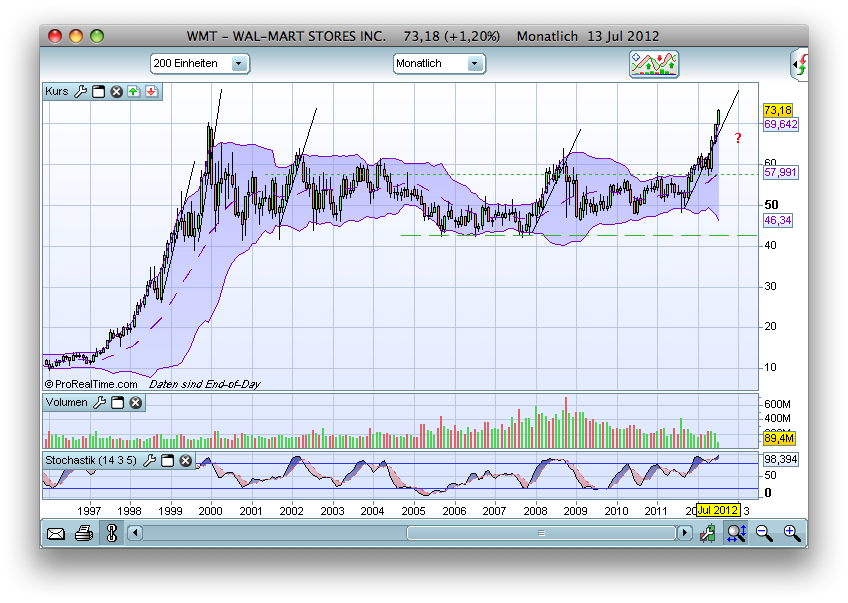
Task: Click the 200 Einheiten dropdown arrow
Action: (x=238, y=64)
